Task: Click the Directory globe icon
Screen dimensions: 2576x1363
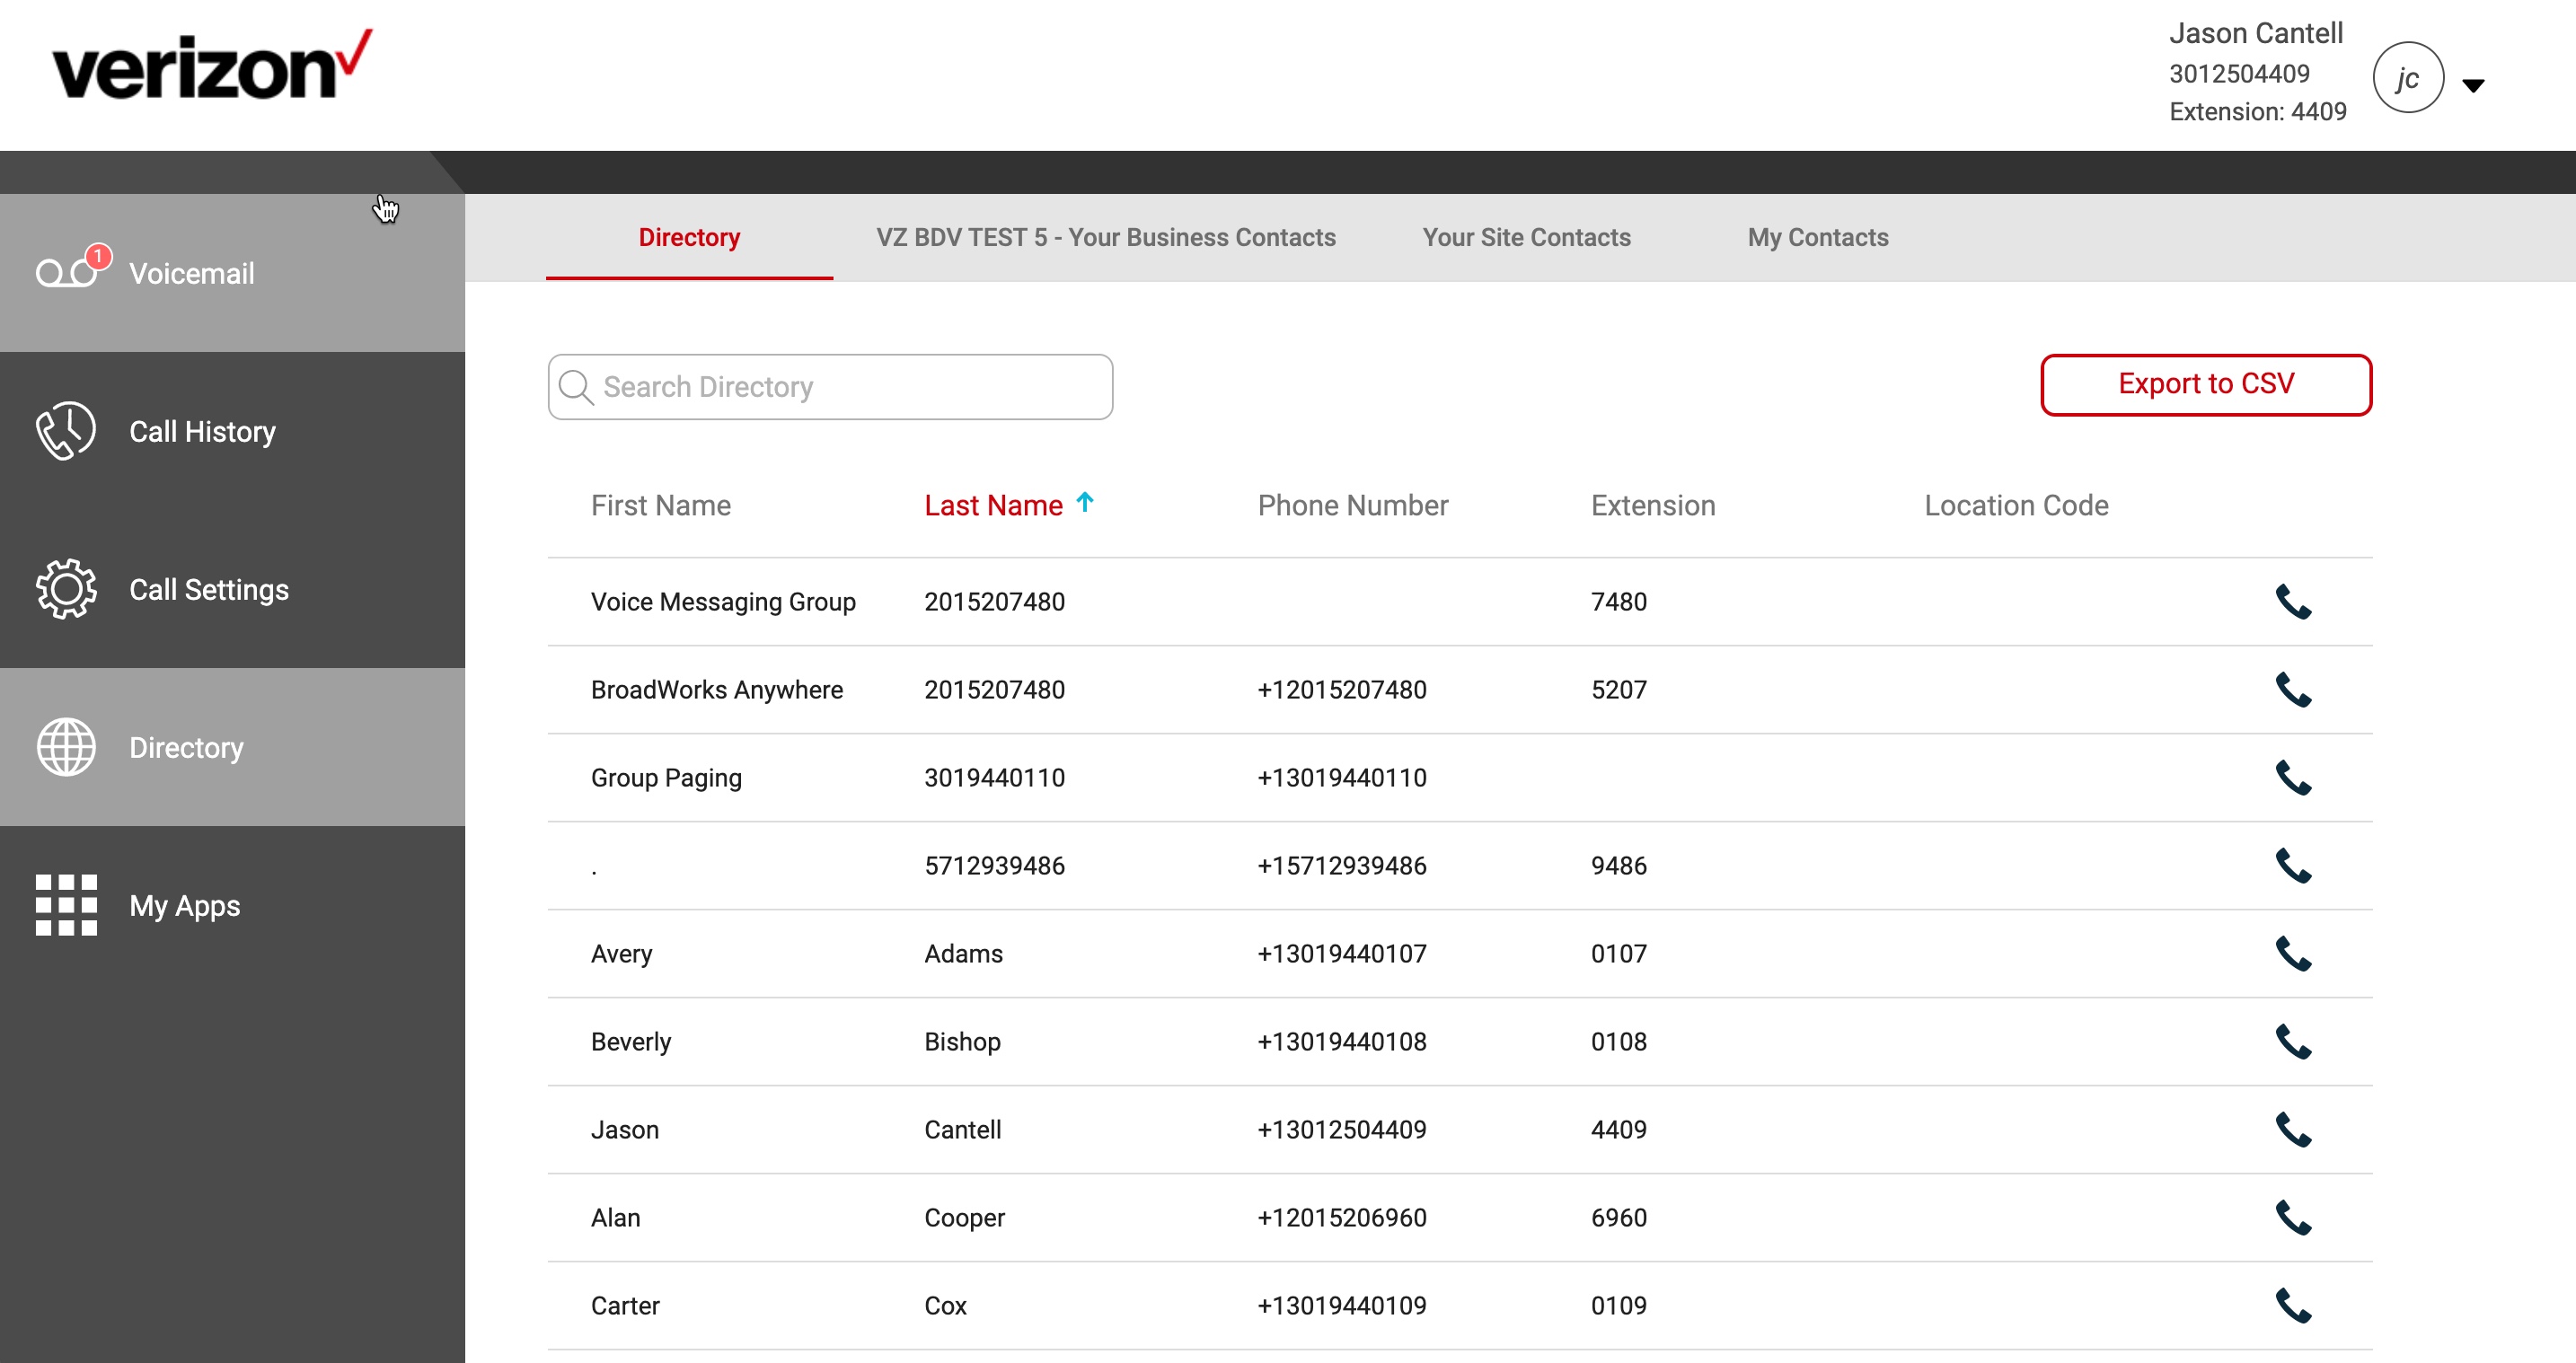Action: [63, 746]
